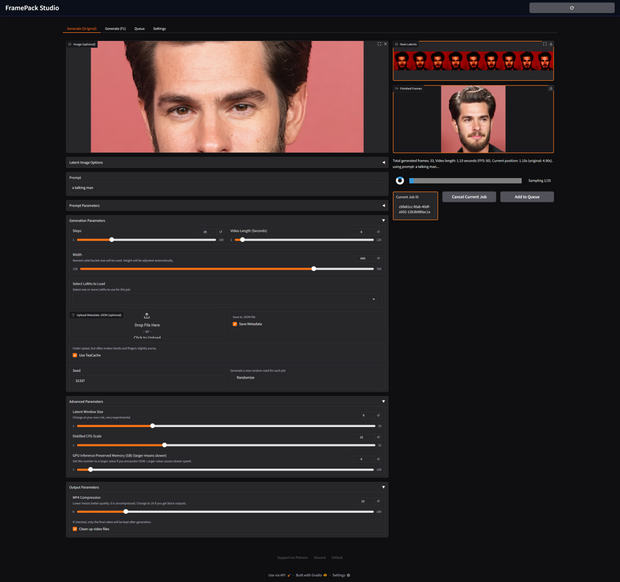Reset the Steps slider value
Screen dimensions: 620x582
click(220, 232)
